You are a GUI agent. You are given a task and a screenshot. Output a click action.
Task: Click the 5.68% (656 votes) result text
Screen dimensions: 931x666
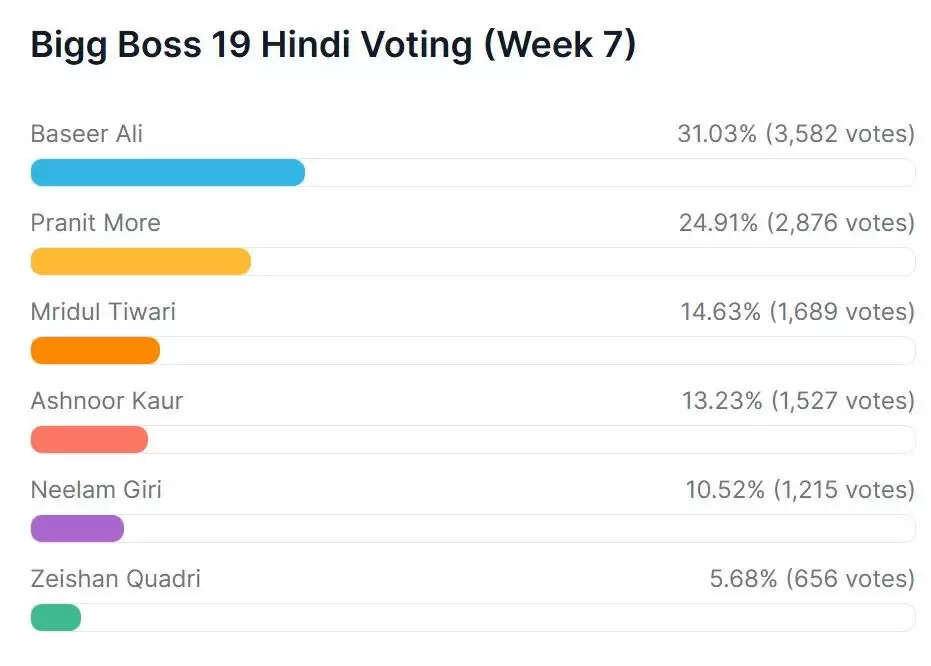(812, 579)
